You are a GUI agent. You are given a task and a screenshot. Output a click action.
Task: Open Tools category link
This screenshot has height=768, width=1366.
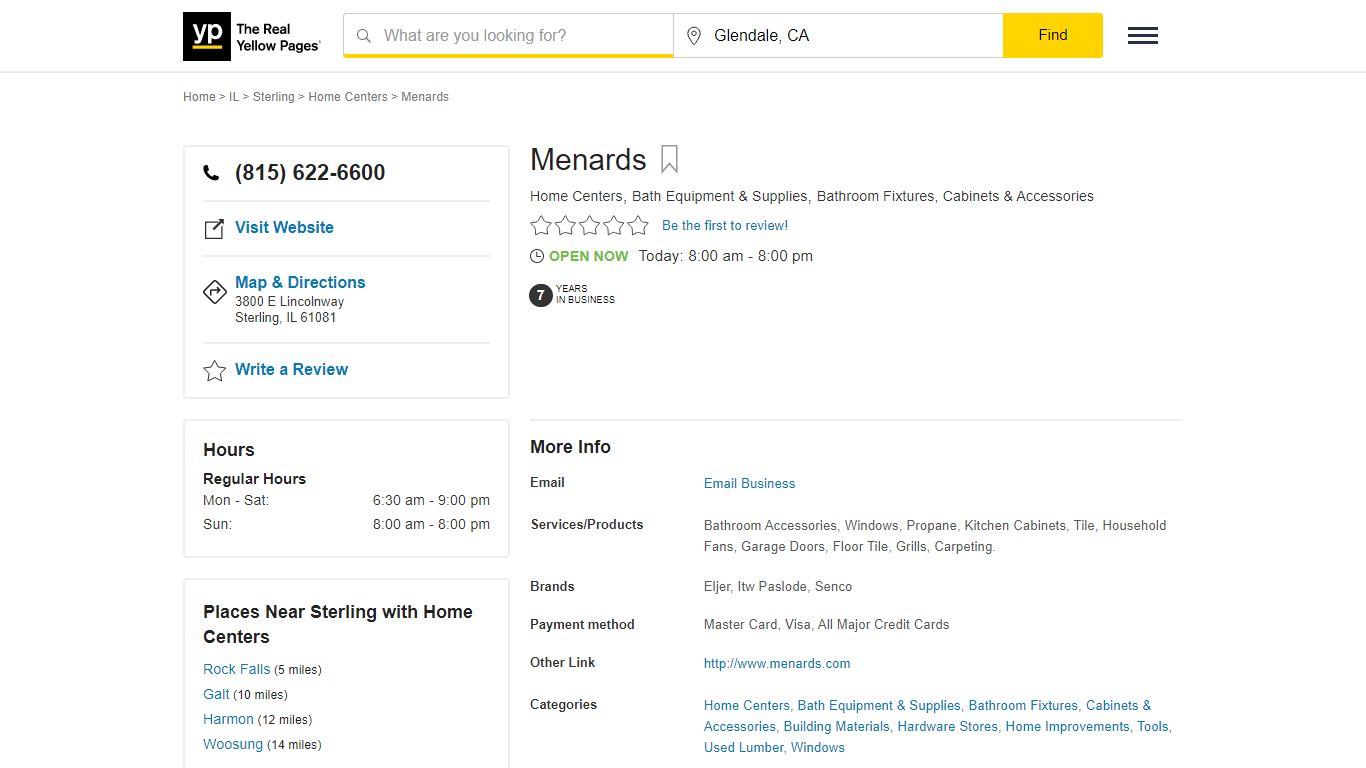pyautogui.click(x=1152, y=726)
